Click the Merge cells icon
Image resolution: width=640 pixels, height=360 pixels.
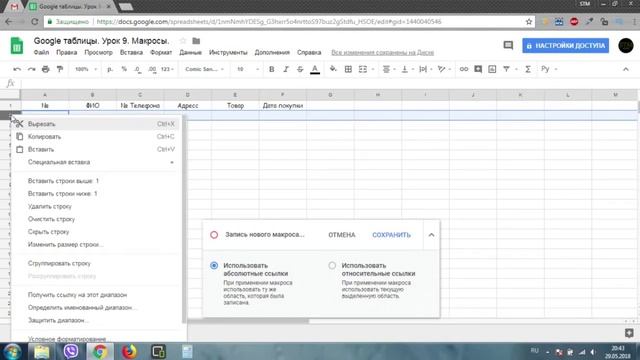[363, 69]
